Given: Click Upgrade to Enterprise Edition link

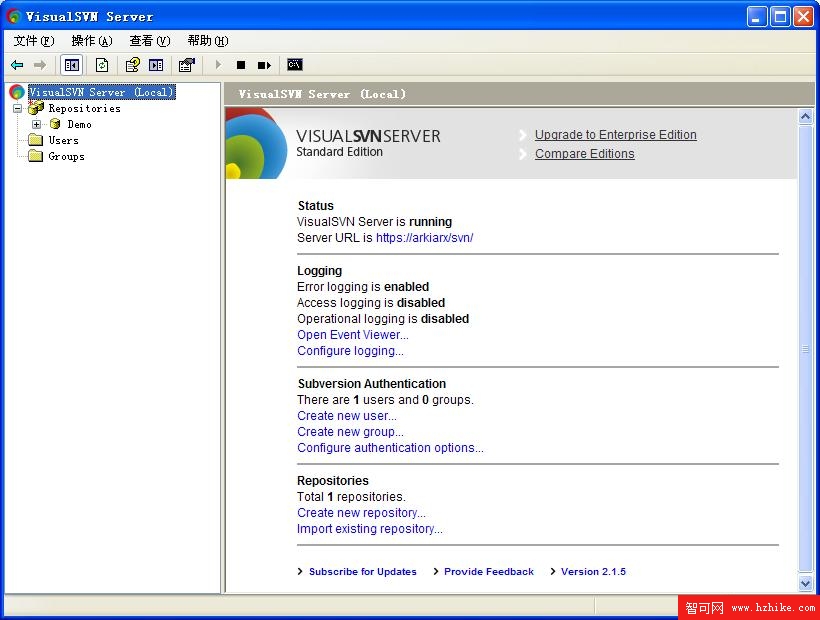Looking at the screenshot, I should (616, 135).
